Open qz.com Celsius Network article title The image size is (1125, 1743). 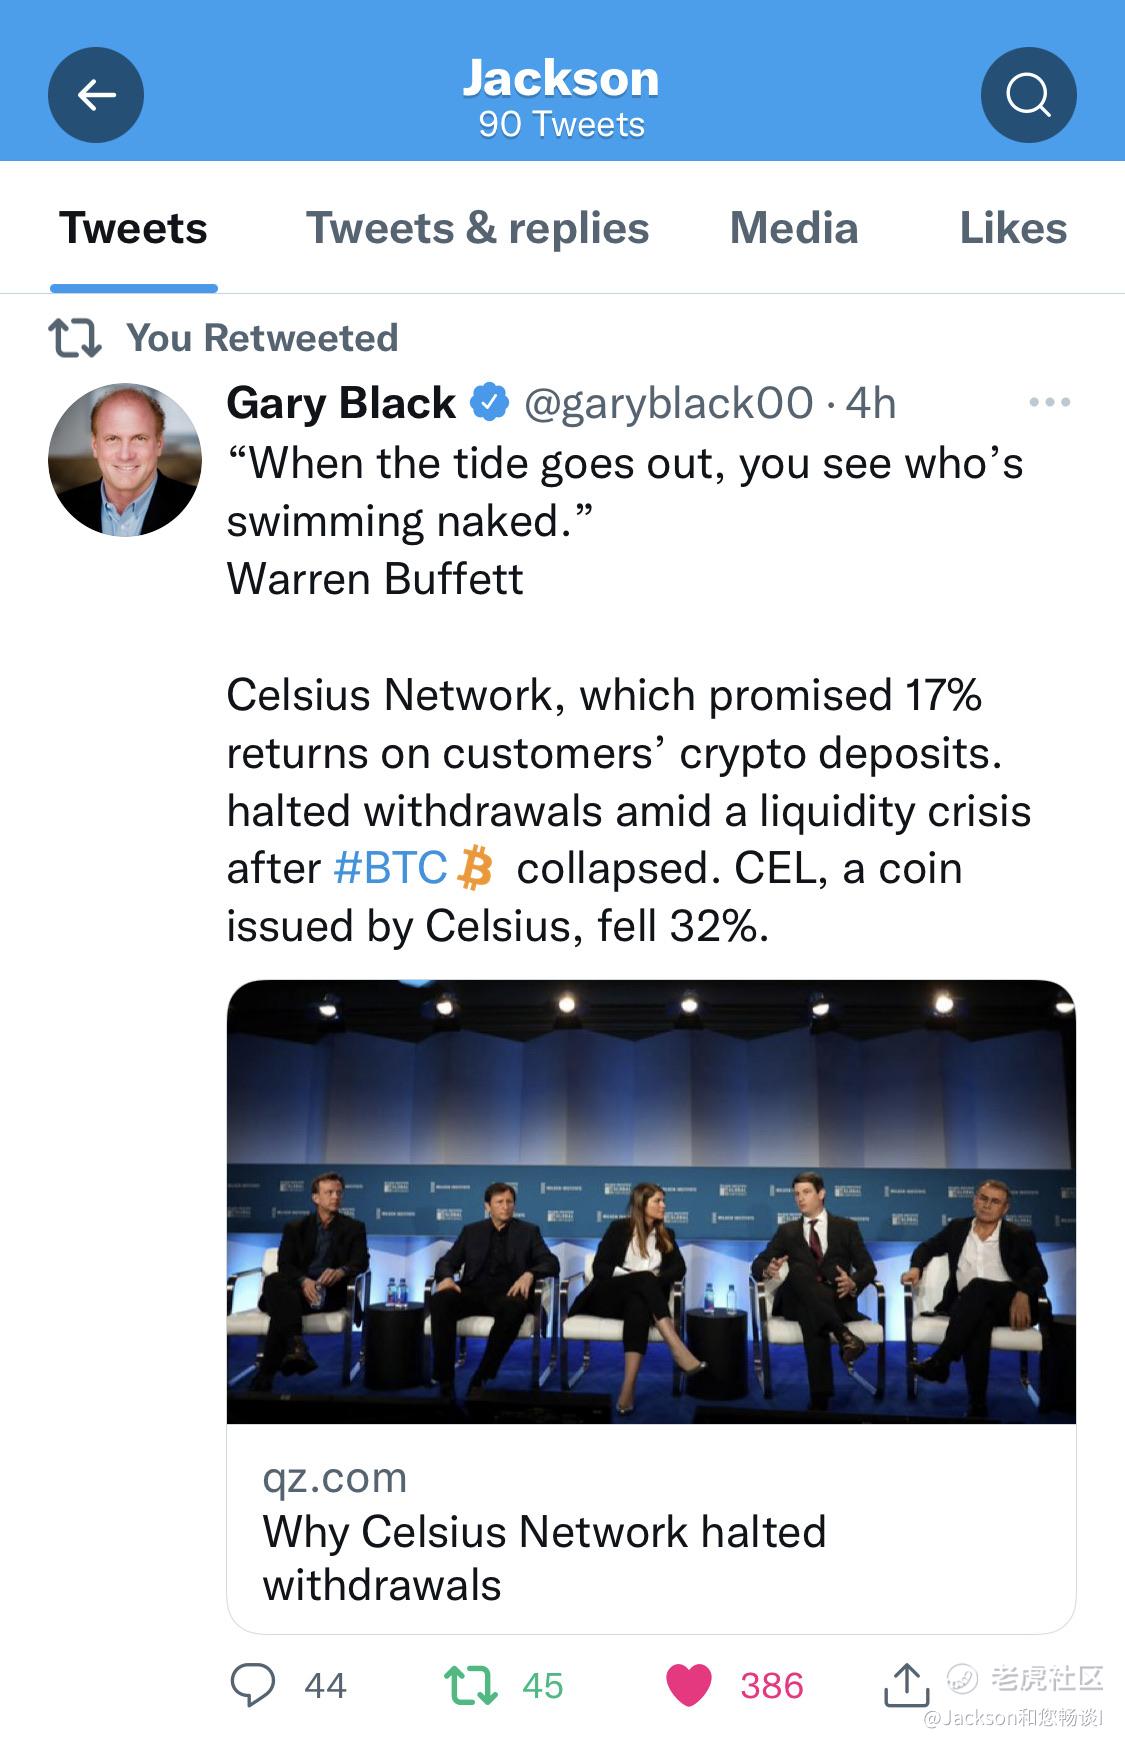tap(544, 1558)
